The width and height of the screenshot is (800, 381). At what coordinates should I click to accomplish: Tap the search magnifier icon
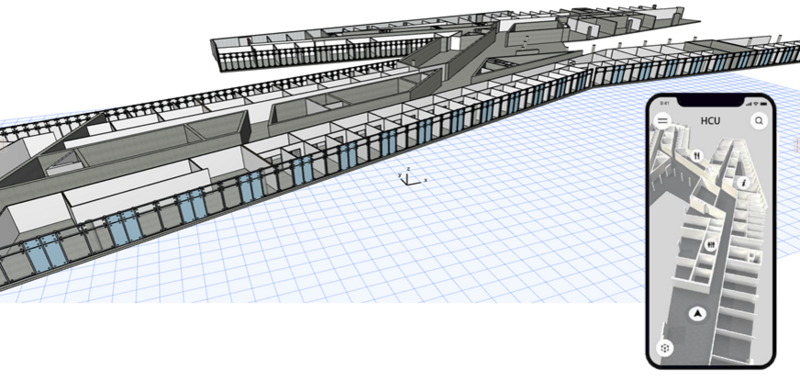click(759, 121)
